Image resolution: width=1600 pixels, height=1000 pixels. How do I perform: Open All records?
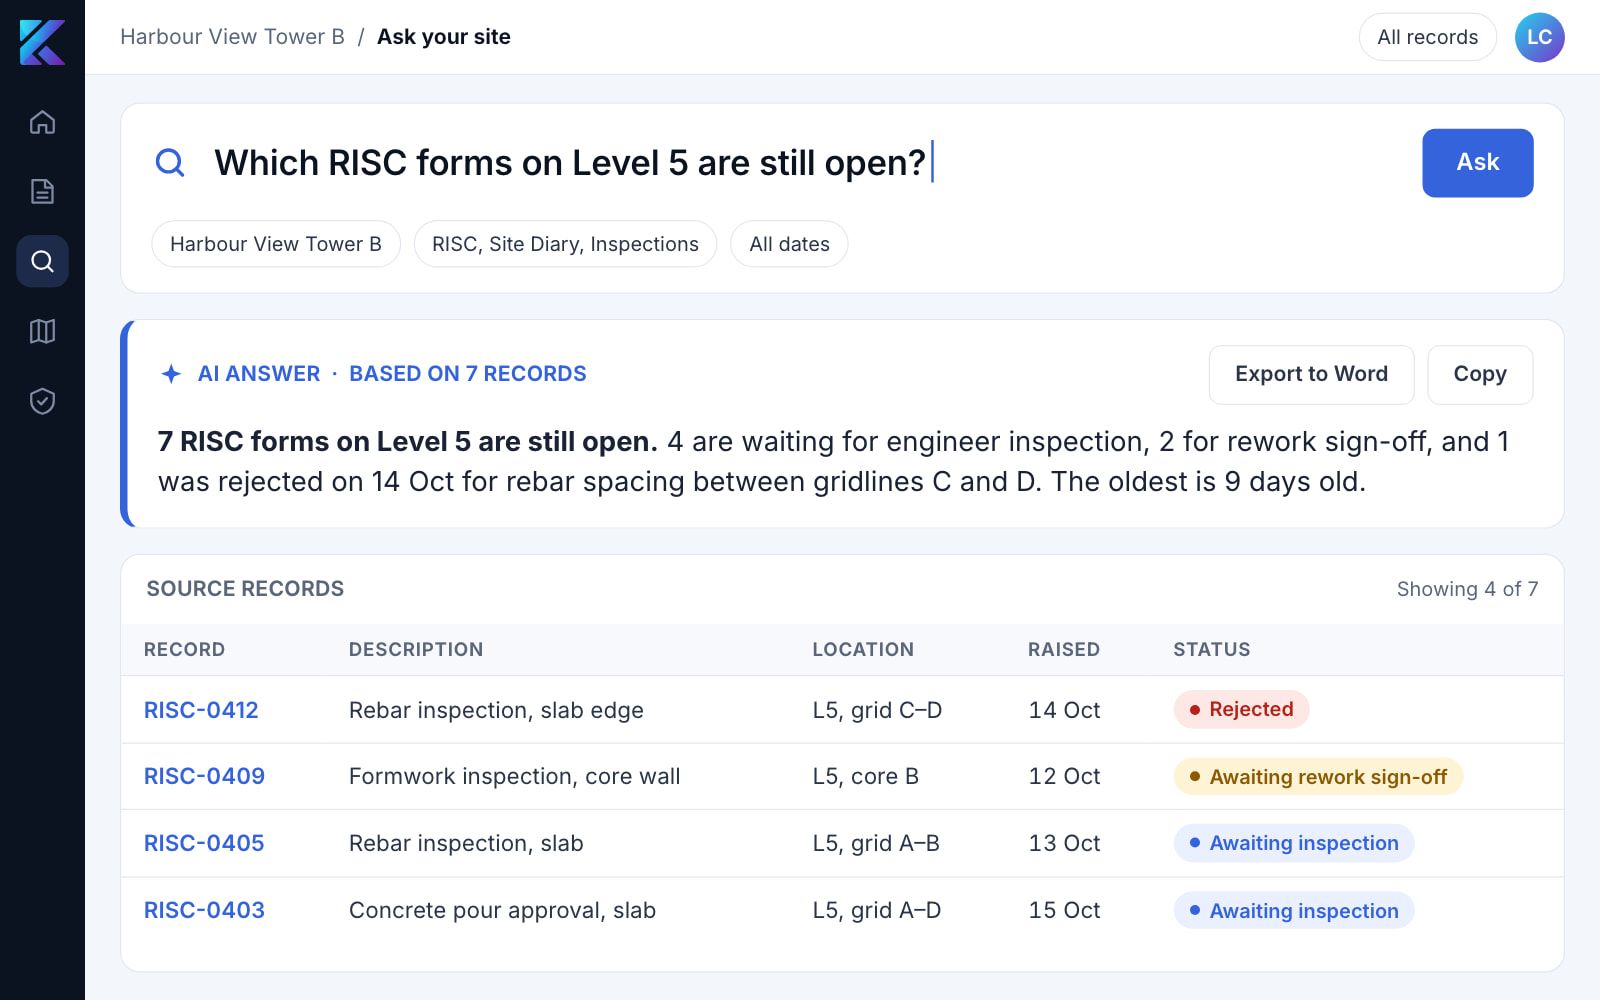1427,37
